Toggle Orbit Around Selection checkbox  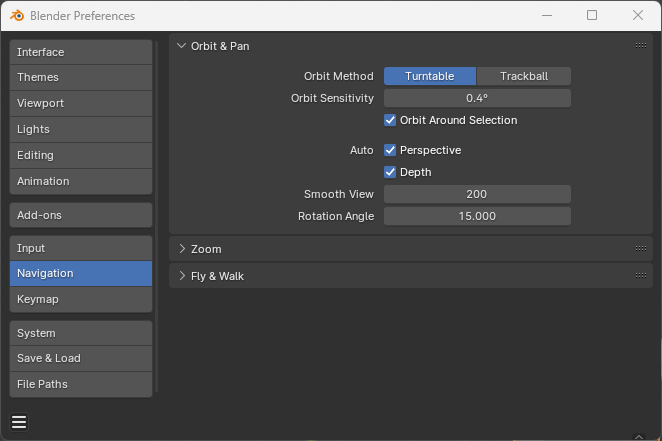pos(390,120)
